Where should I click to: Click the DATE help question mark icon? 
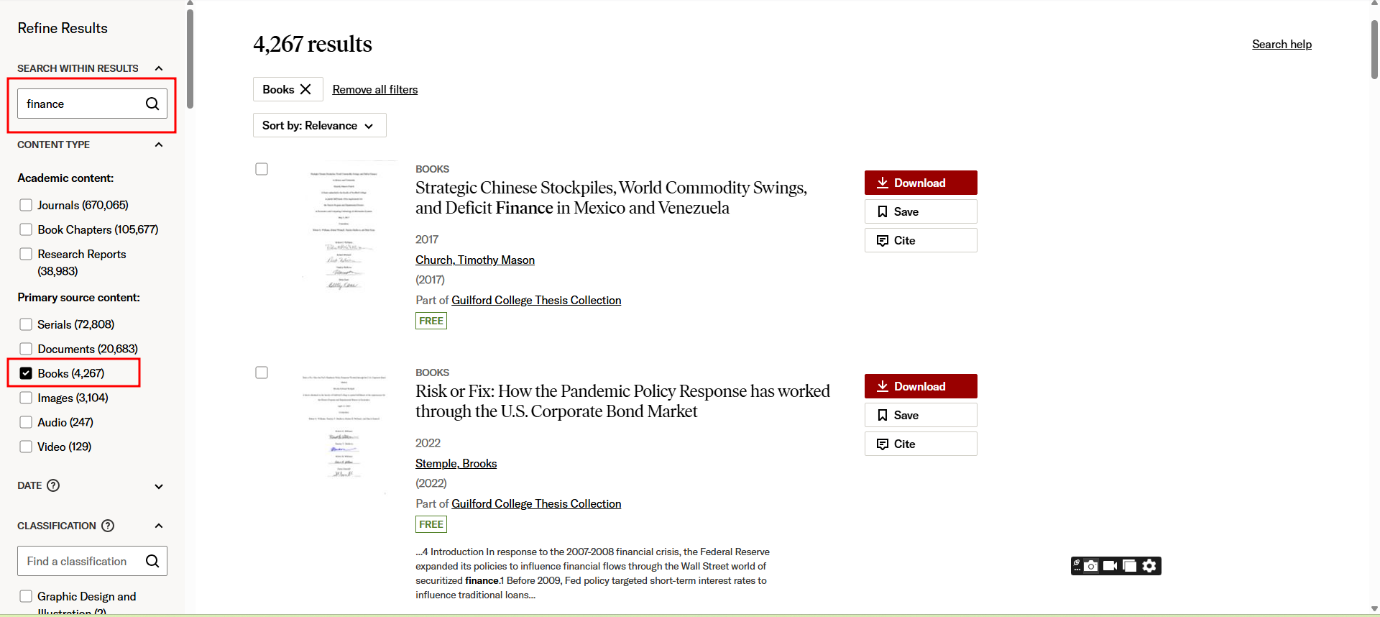click(x=53, y=486)
